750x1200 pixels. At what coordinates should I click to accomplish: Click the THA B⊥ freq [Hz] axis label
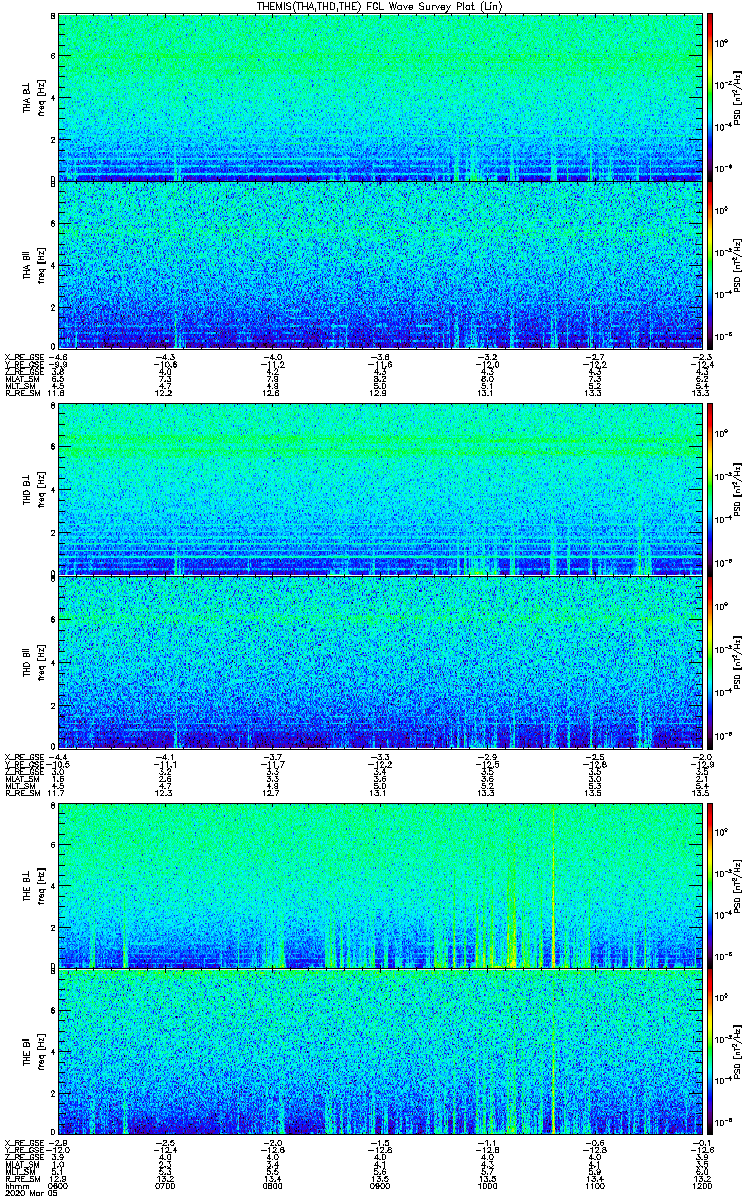click(x=35, y=97)
